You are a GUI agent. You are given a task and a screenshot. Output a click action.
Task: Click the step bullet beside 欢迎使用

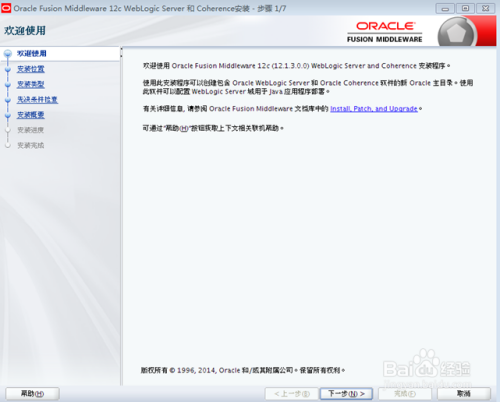[8, 54]
